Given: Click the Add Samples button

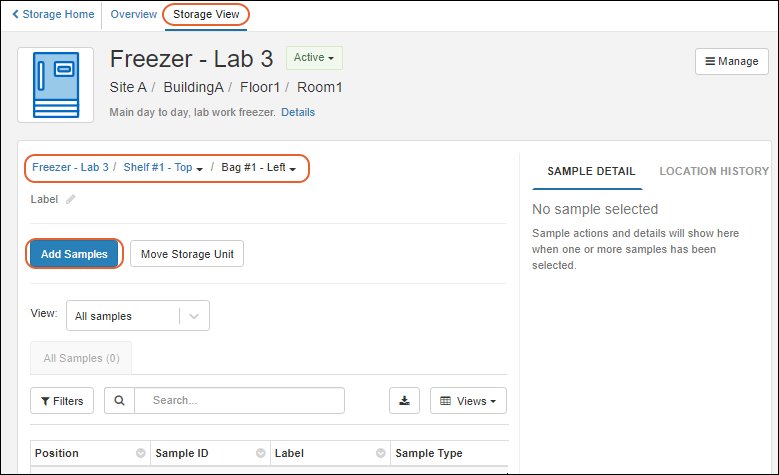Looking at the screenshot, I should 74,254.
